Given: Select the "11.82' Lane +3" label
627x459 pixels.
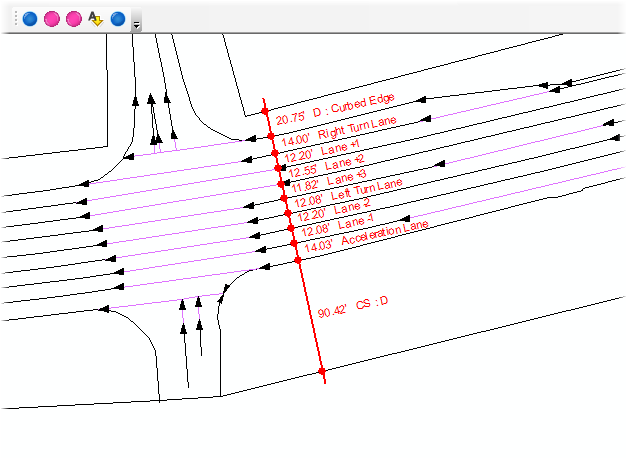Looking at the screenshot, I should tap(329, 181).
